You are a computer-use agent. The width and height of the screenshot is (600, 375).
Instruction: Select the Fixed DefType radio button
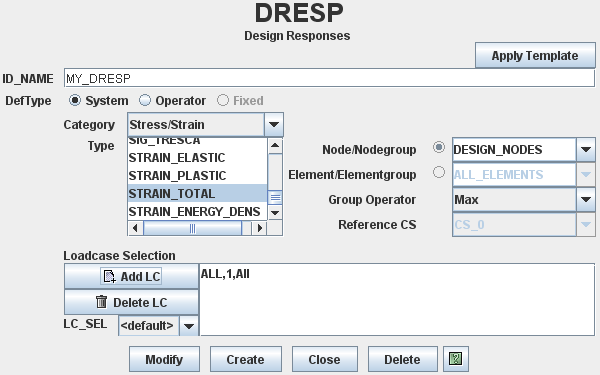tap(223, 100)
